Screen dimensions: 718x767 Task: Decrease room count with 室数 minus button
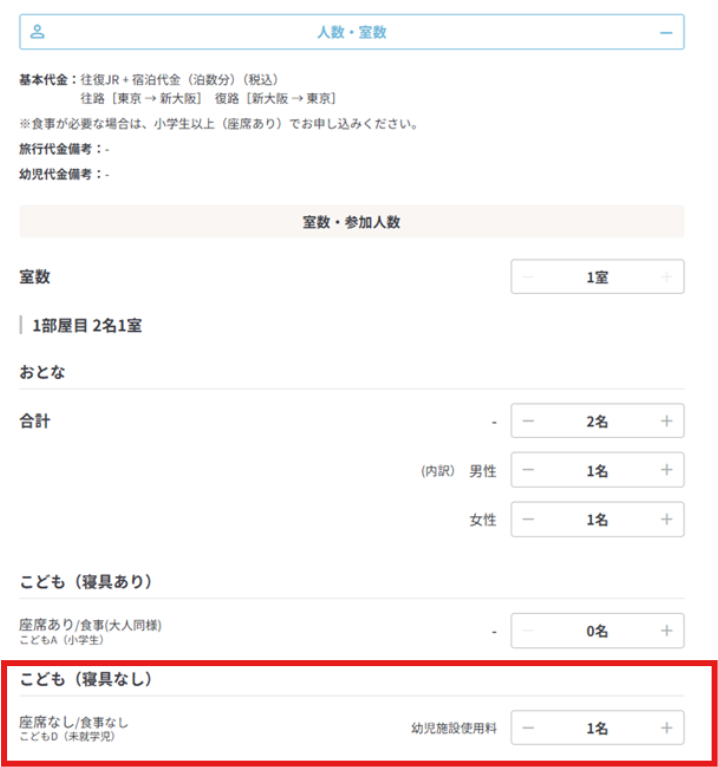528,277
